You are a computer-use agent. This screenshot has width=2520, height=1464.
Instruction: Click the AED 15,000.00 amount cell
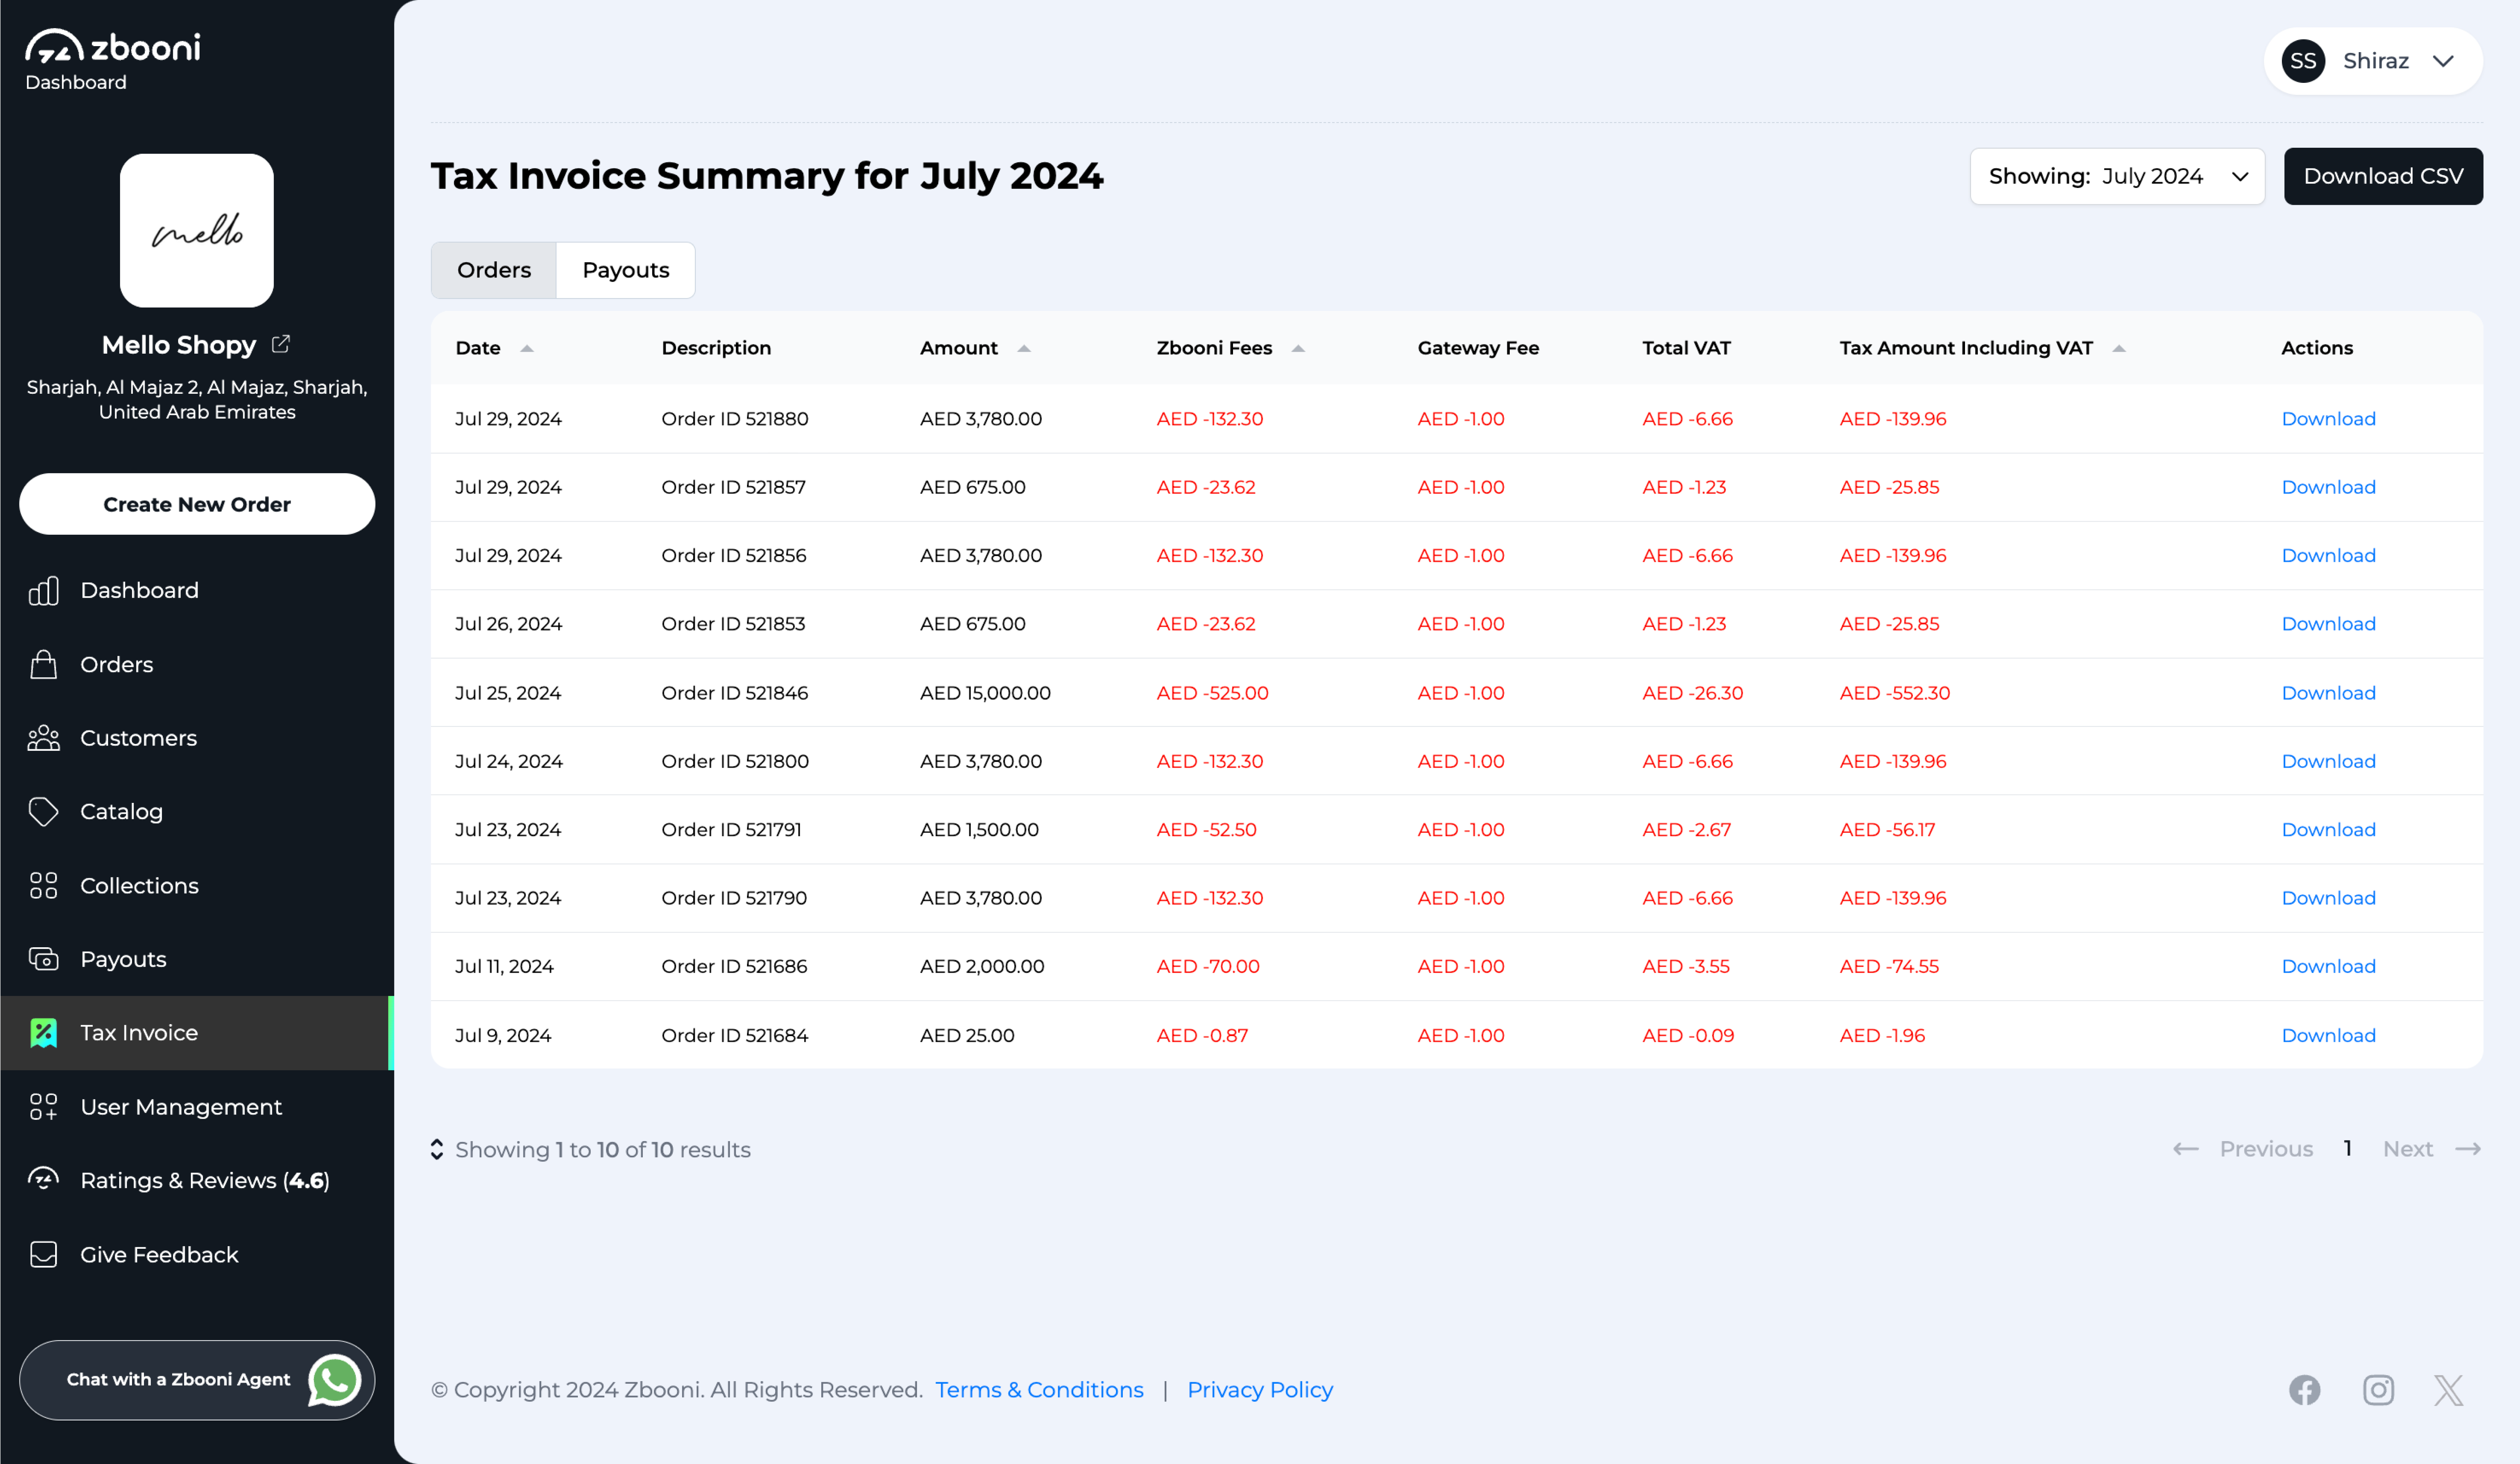[x=985, y=693]
